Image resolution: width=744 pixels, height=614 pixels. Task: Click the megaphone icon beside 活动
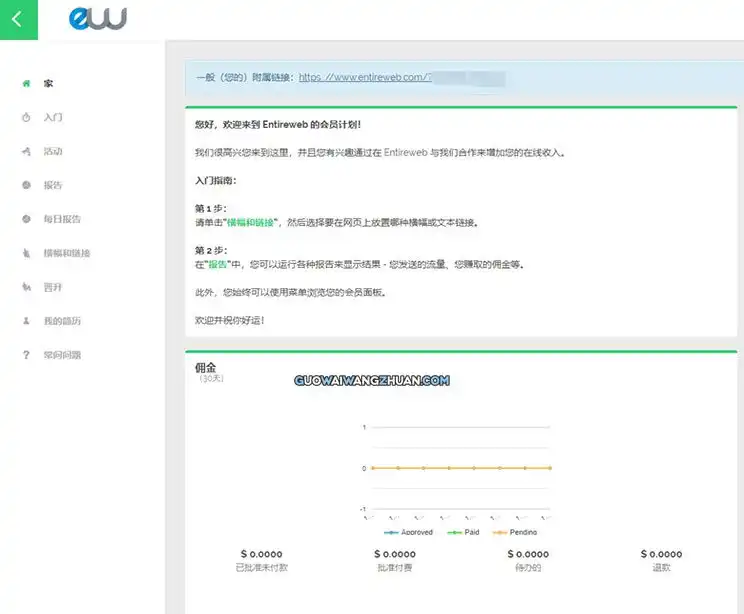point(26,151)
